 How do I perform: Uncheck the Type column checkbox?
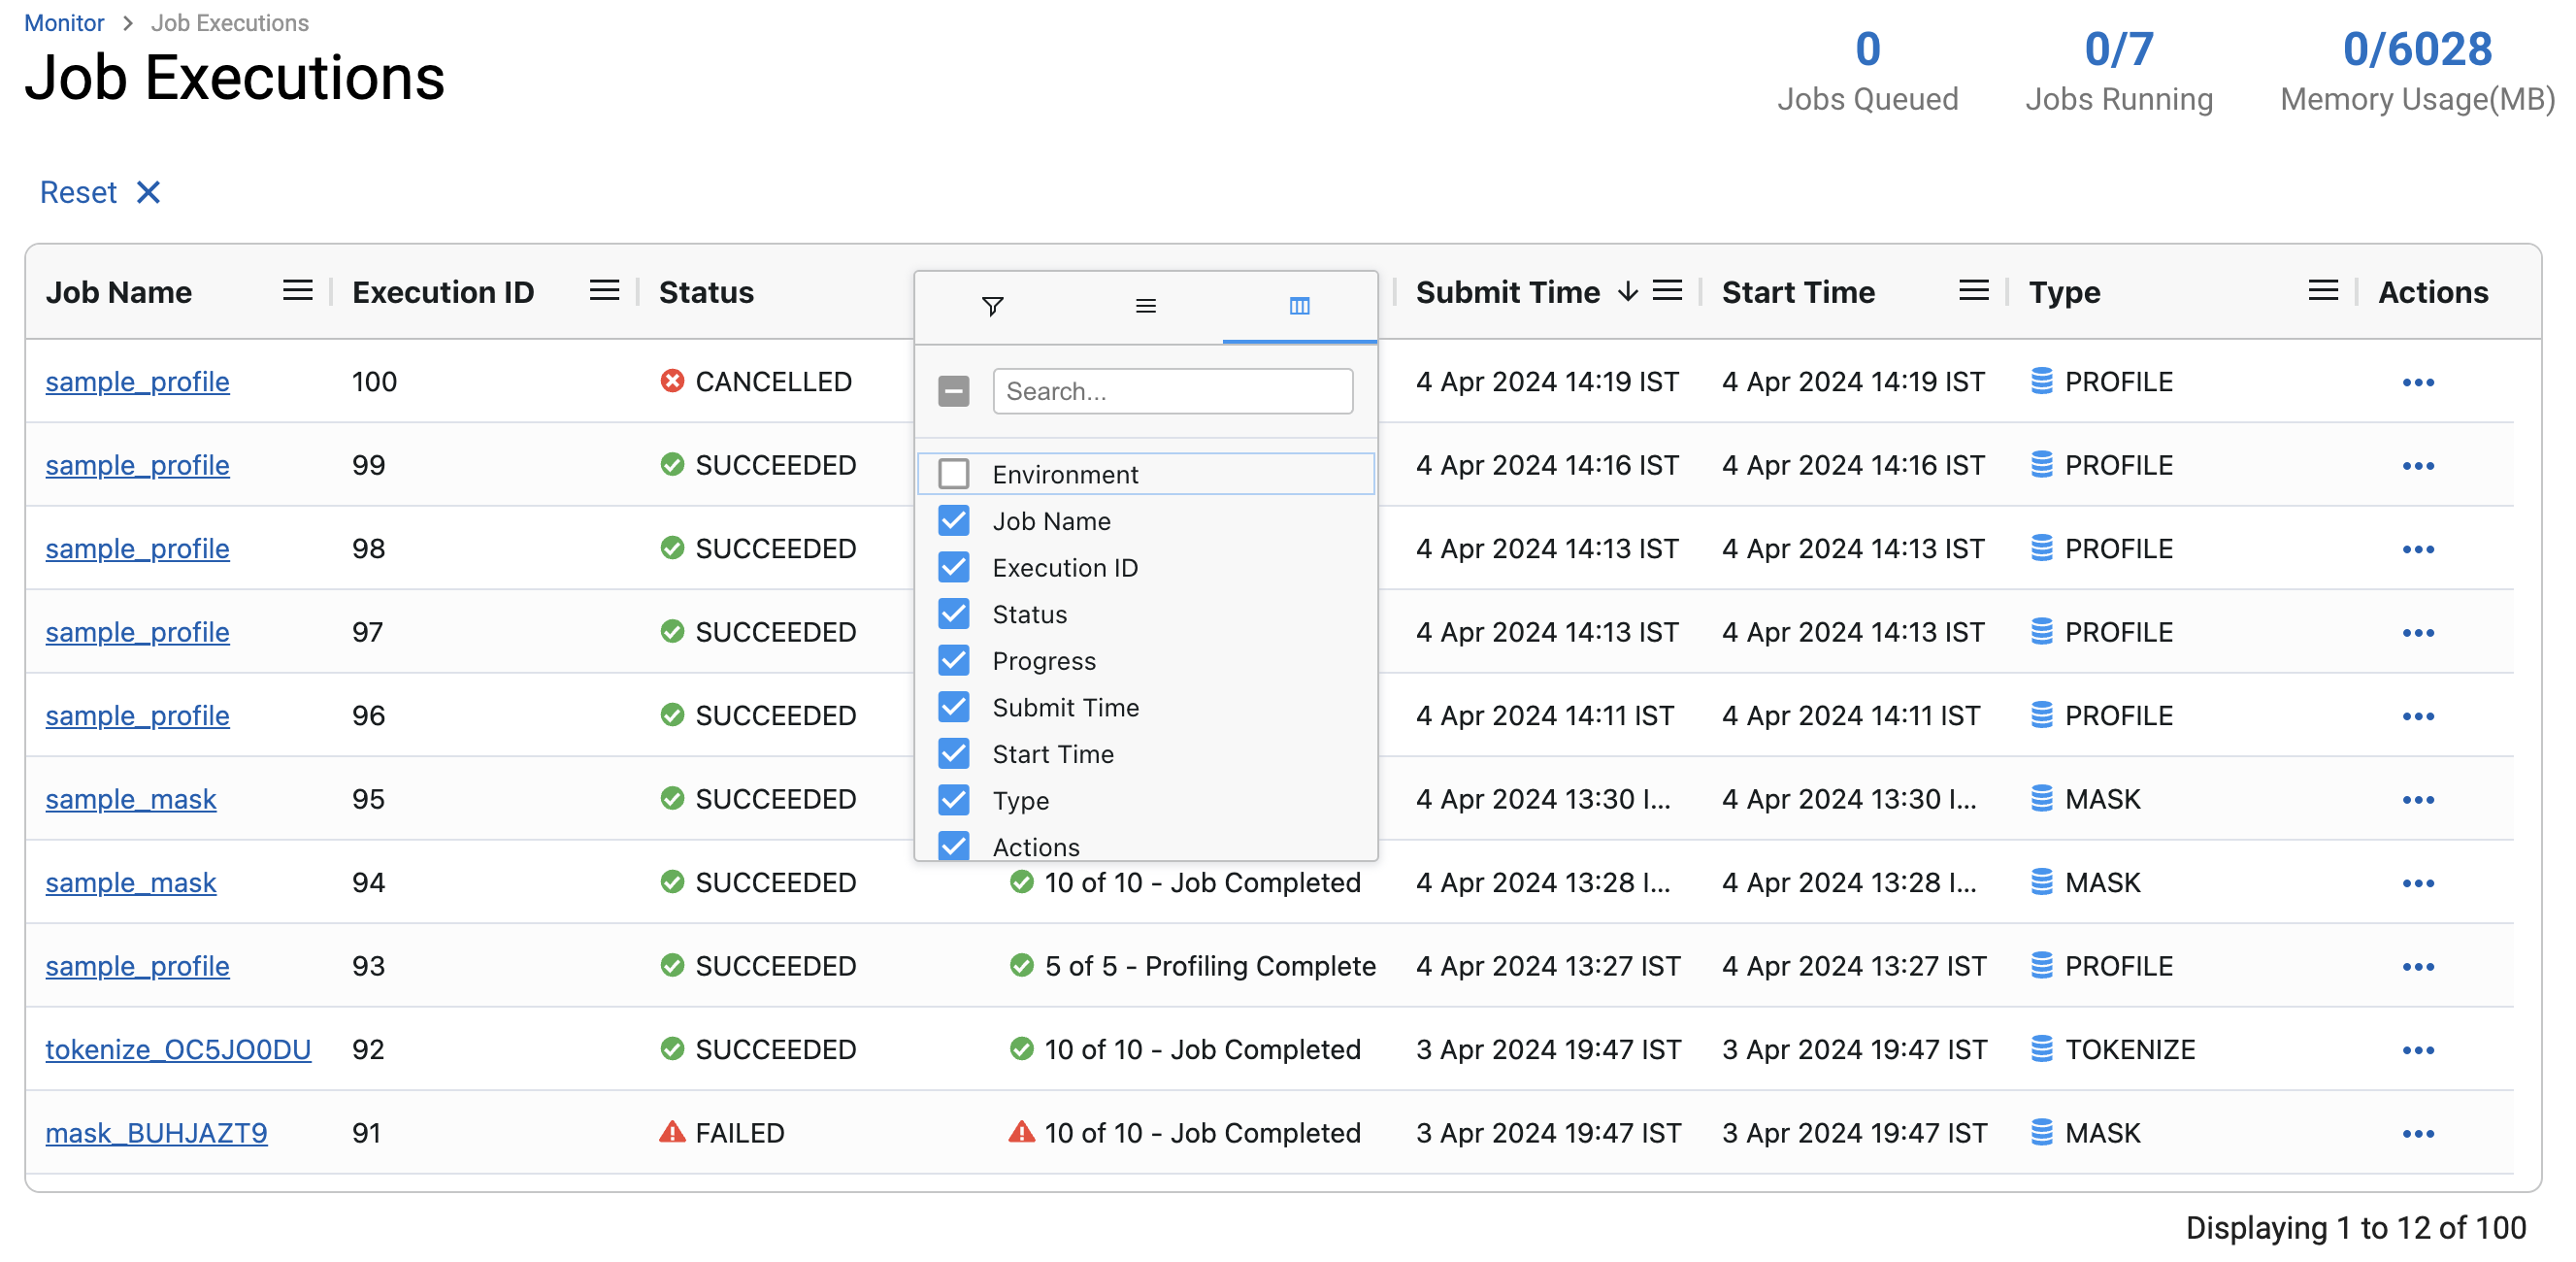tap(954, 800)
